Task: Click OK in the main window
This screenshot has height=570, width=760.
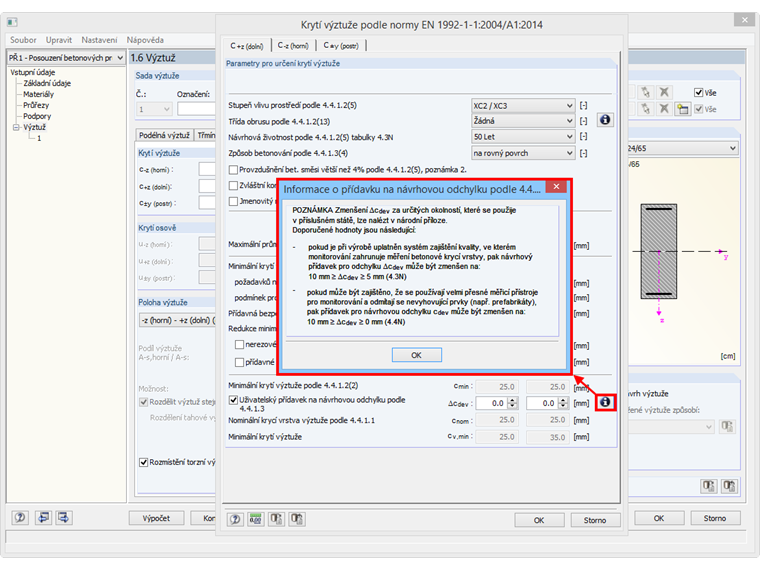Action: pyautogui.click(x=659, y=518)
